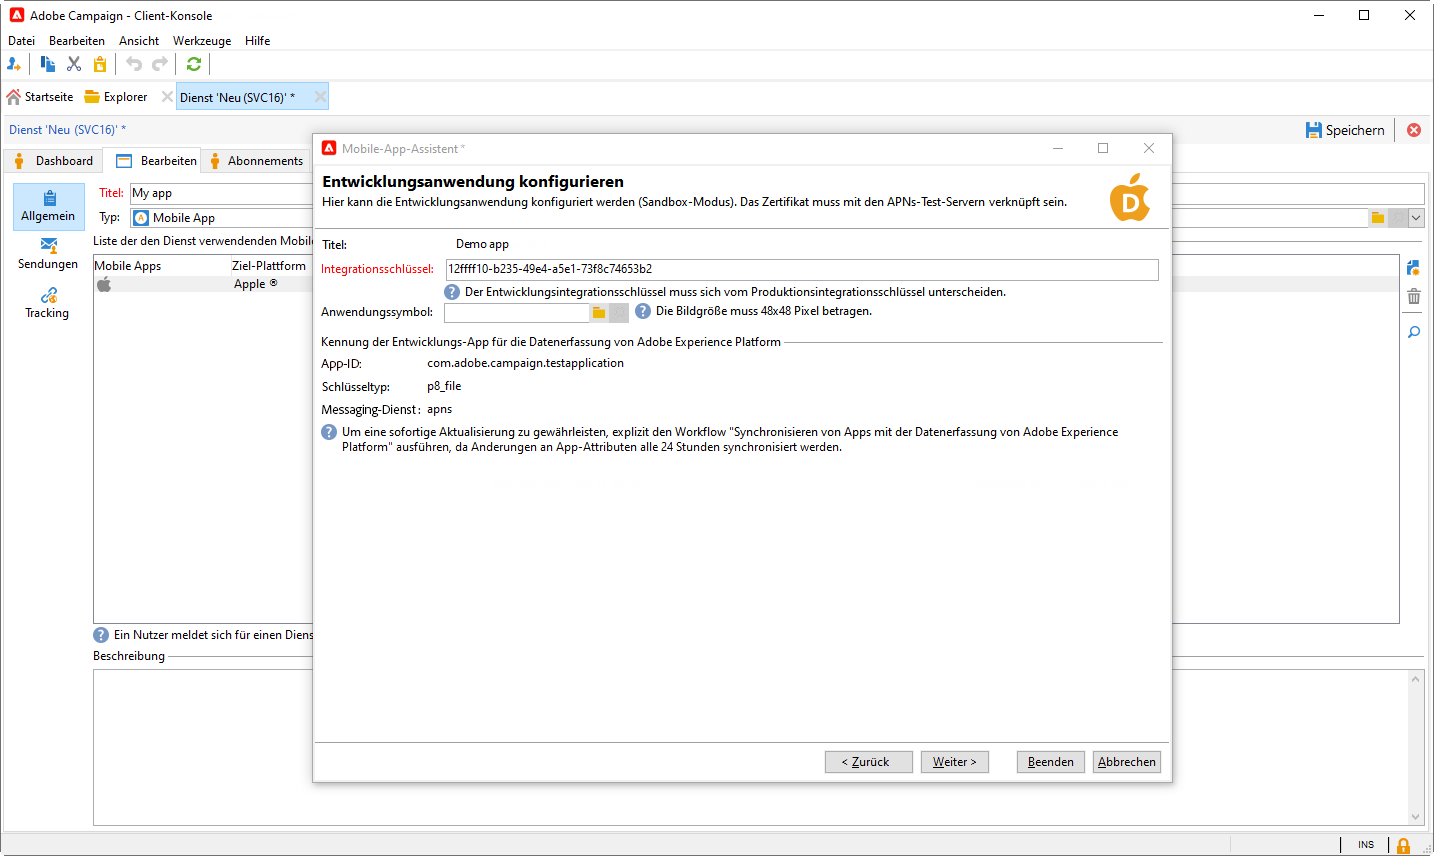This screenshot has height=856, width=1434.
Task: Switch to the Abonnements tab
Action: click(256, 161)
